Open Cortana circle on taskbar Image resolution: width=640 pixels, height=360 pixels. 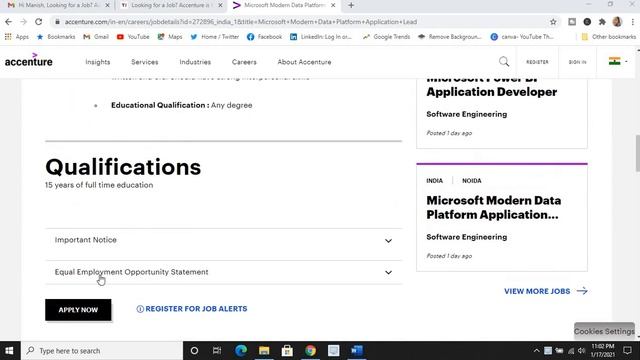point(194,351)
